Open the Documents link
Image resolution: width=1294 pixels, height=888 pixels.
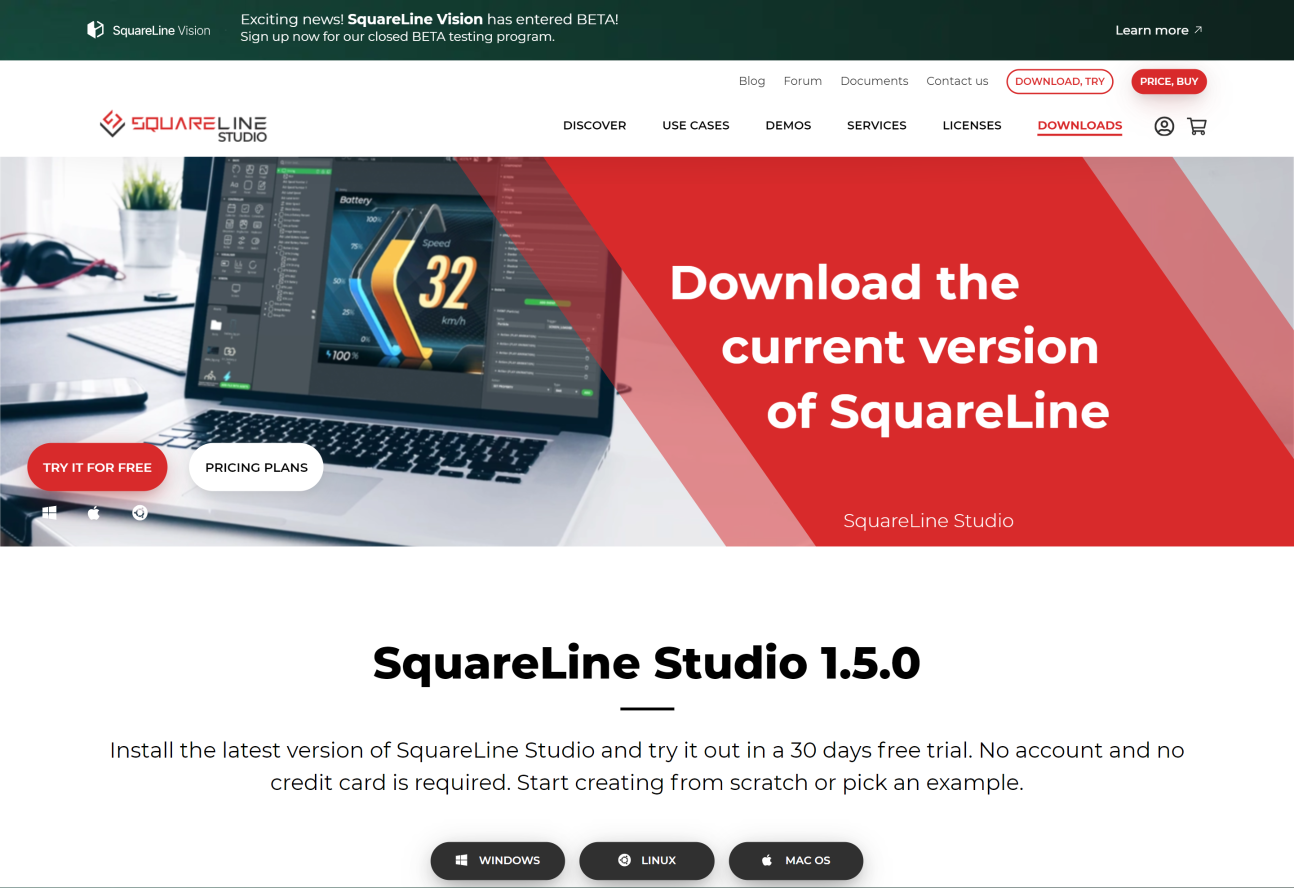tap(874, 81)
